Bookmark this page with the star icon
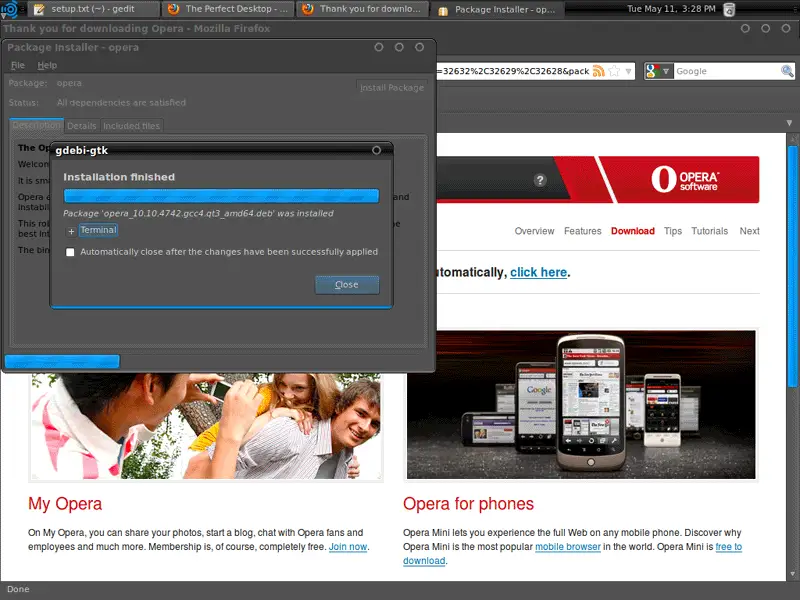The width and height of the screenshot is (800, 600). click(614, 71)
